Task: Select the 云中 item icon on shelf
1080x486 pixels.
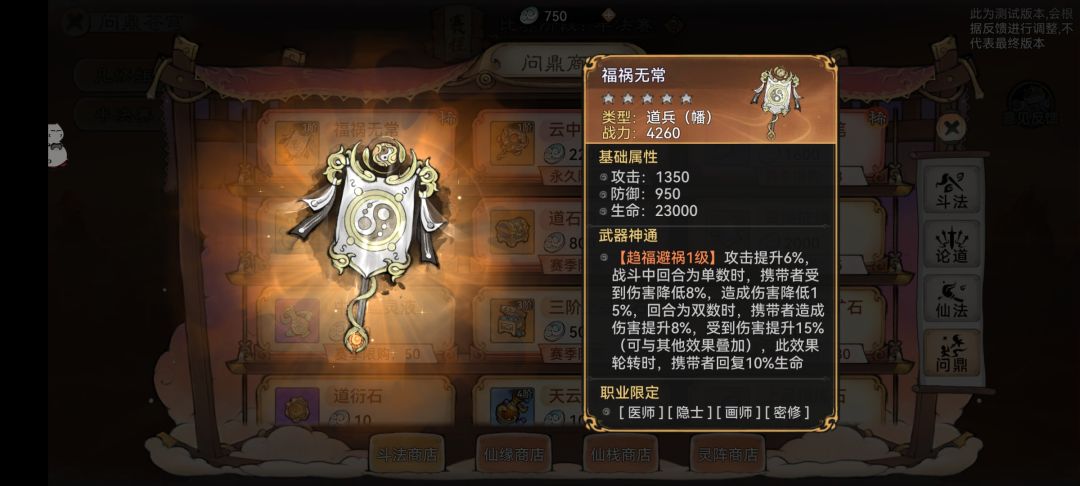Action: [x=512, y=143]
